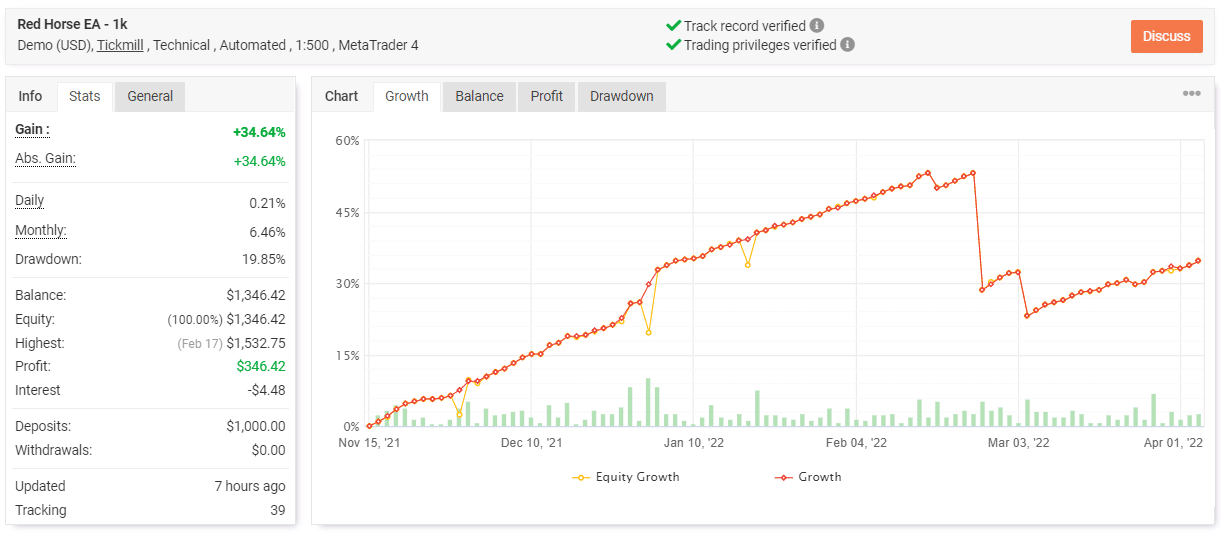Click the Monthly stat label

pos(41,231)
